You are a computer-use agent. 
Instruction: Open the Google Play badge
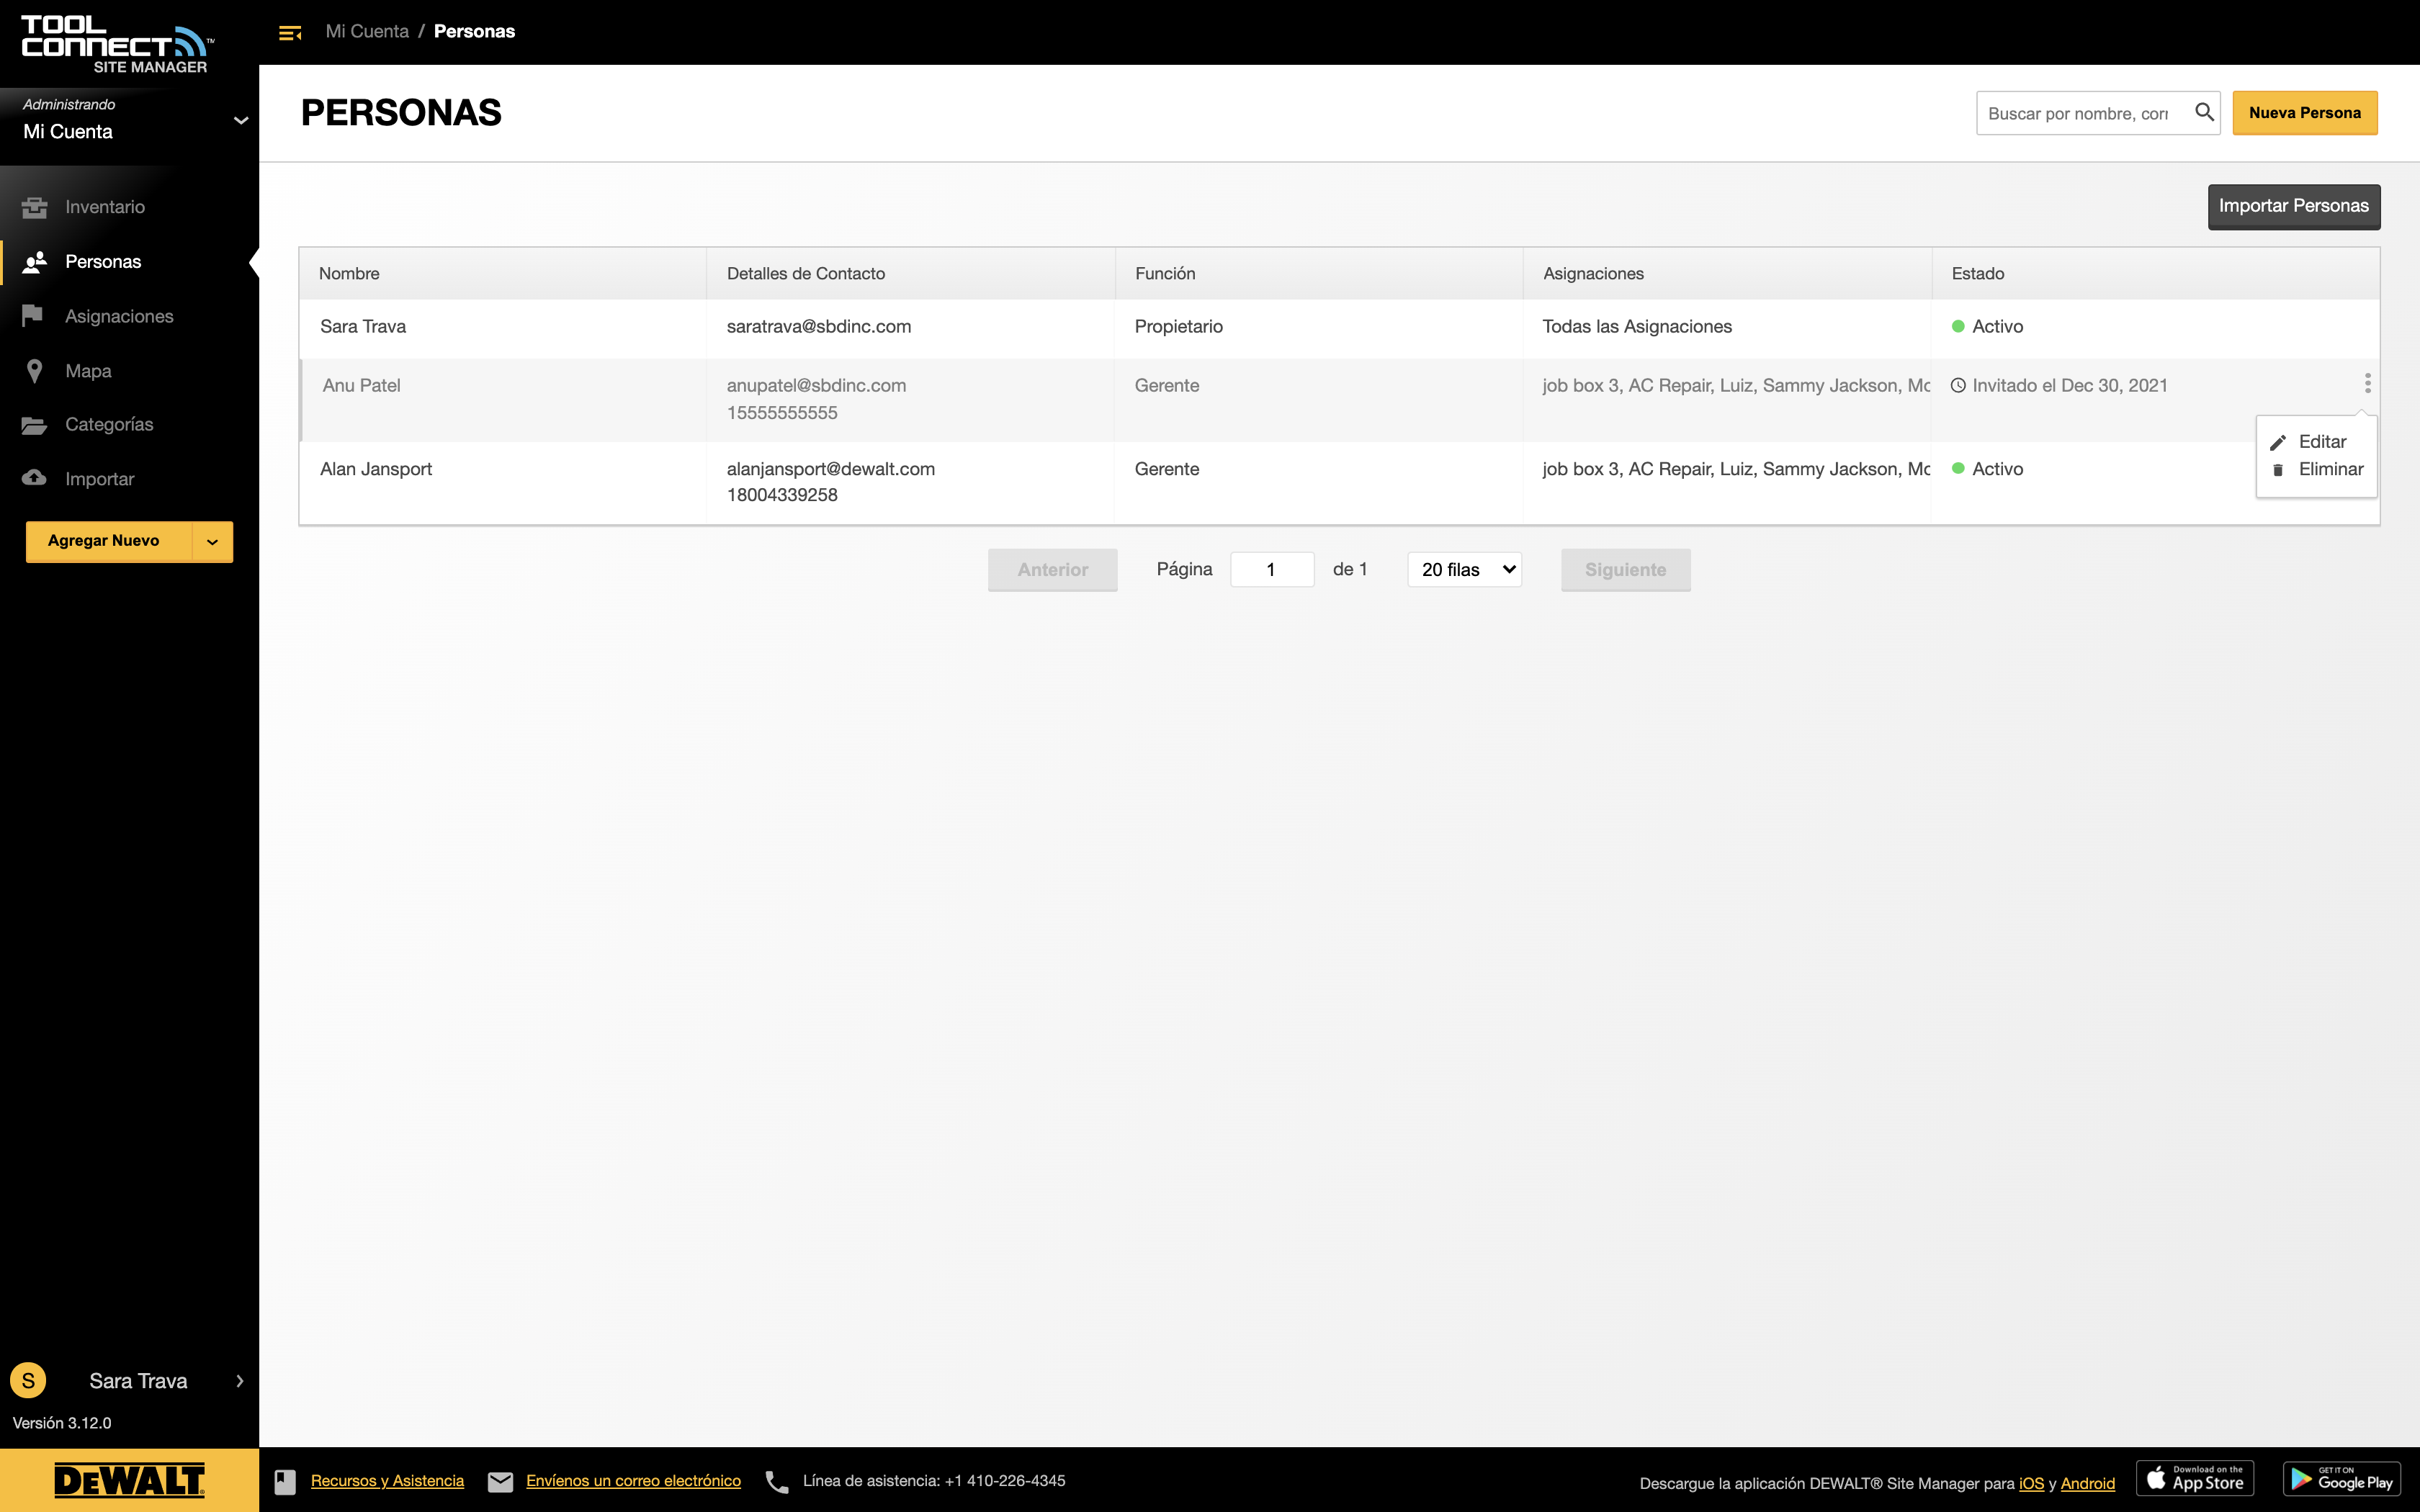2342,1478
